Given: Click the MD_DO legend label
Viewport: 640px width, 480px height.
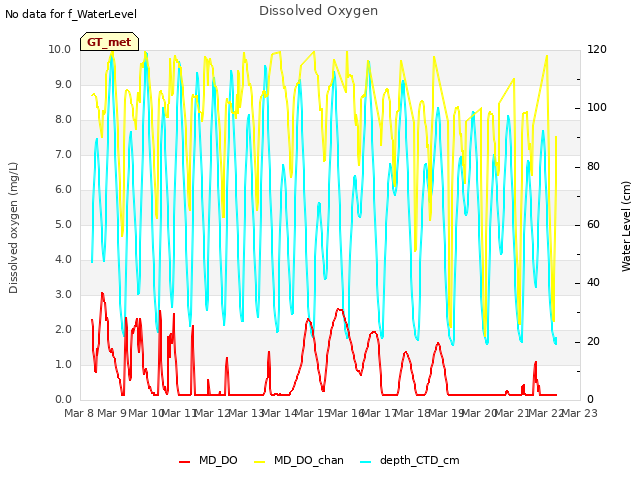Looking at the screenshot, I should [218, 461].
